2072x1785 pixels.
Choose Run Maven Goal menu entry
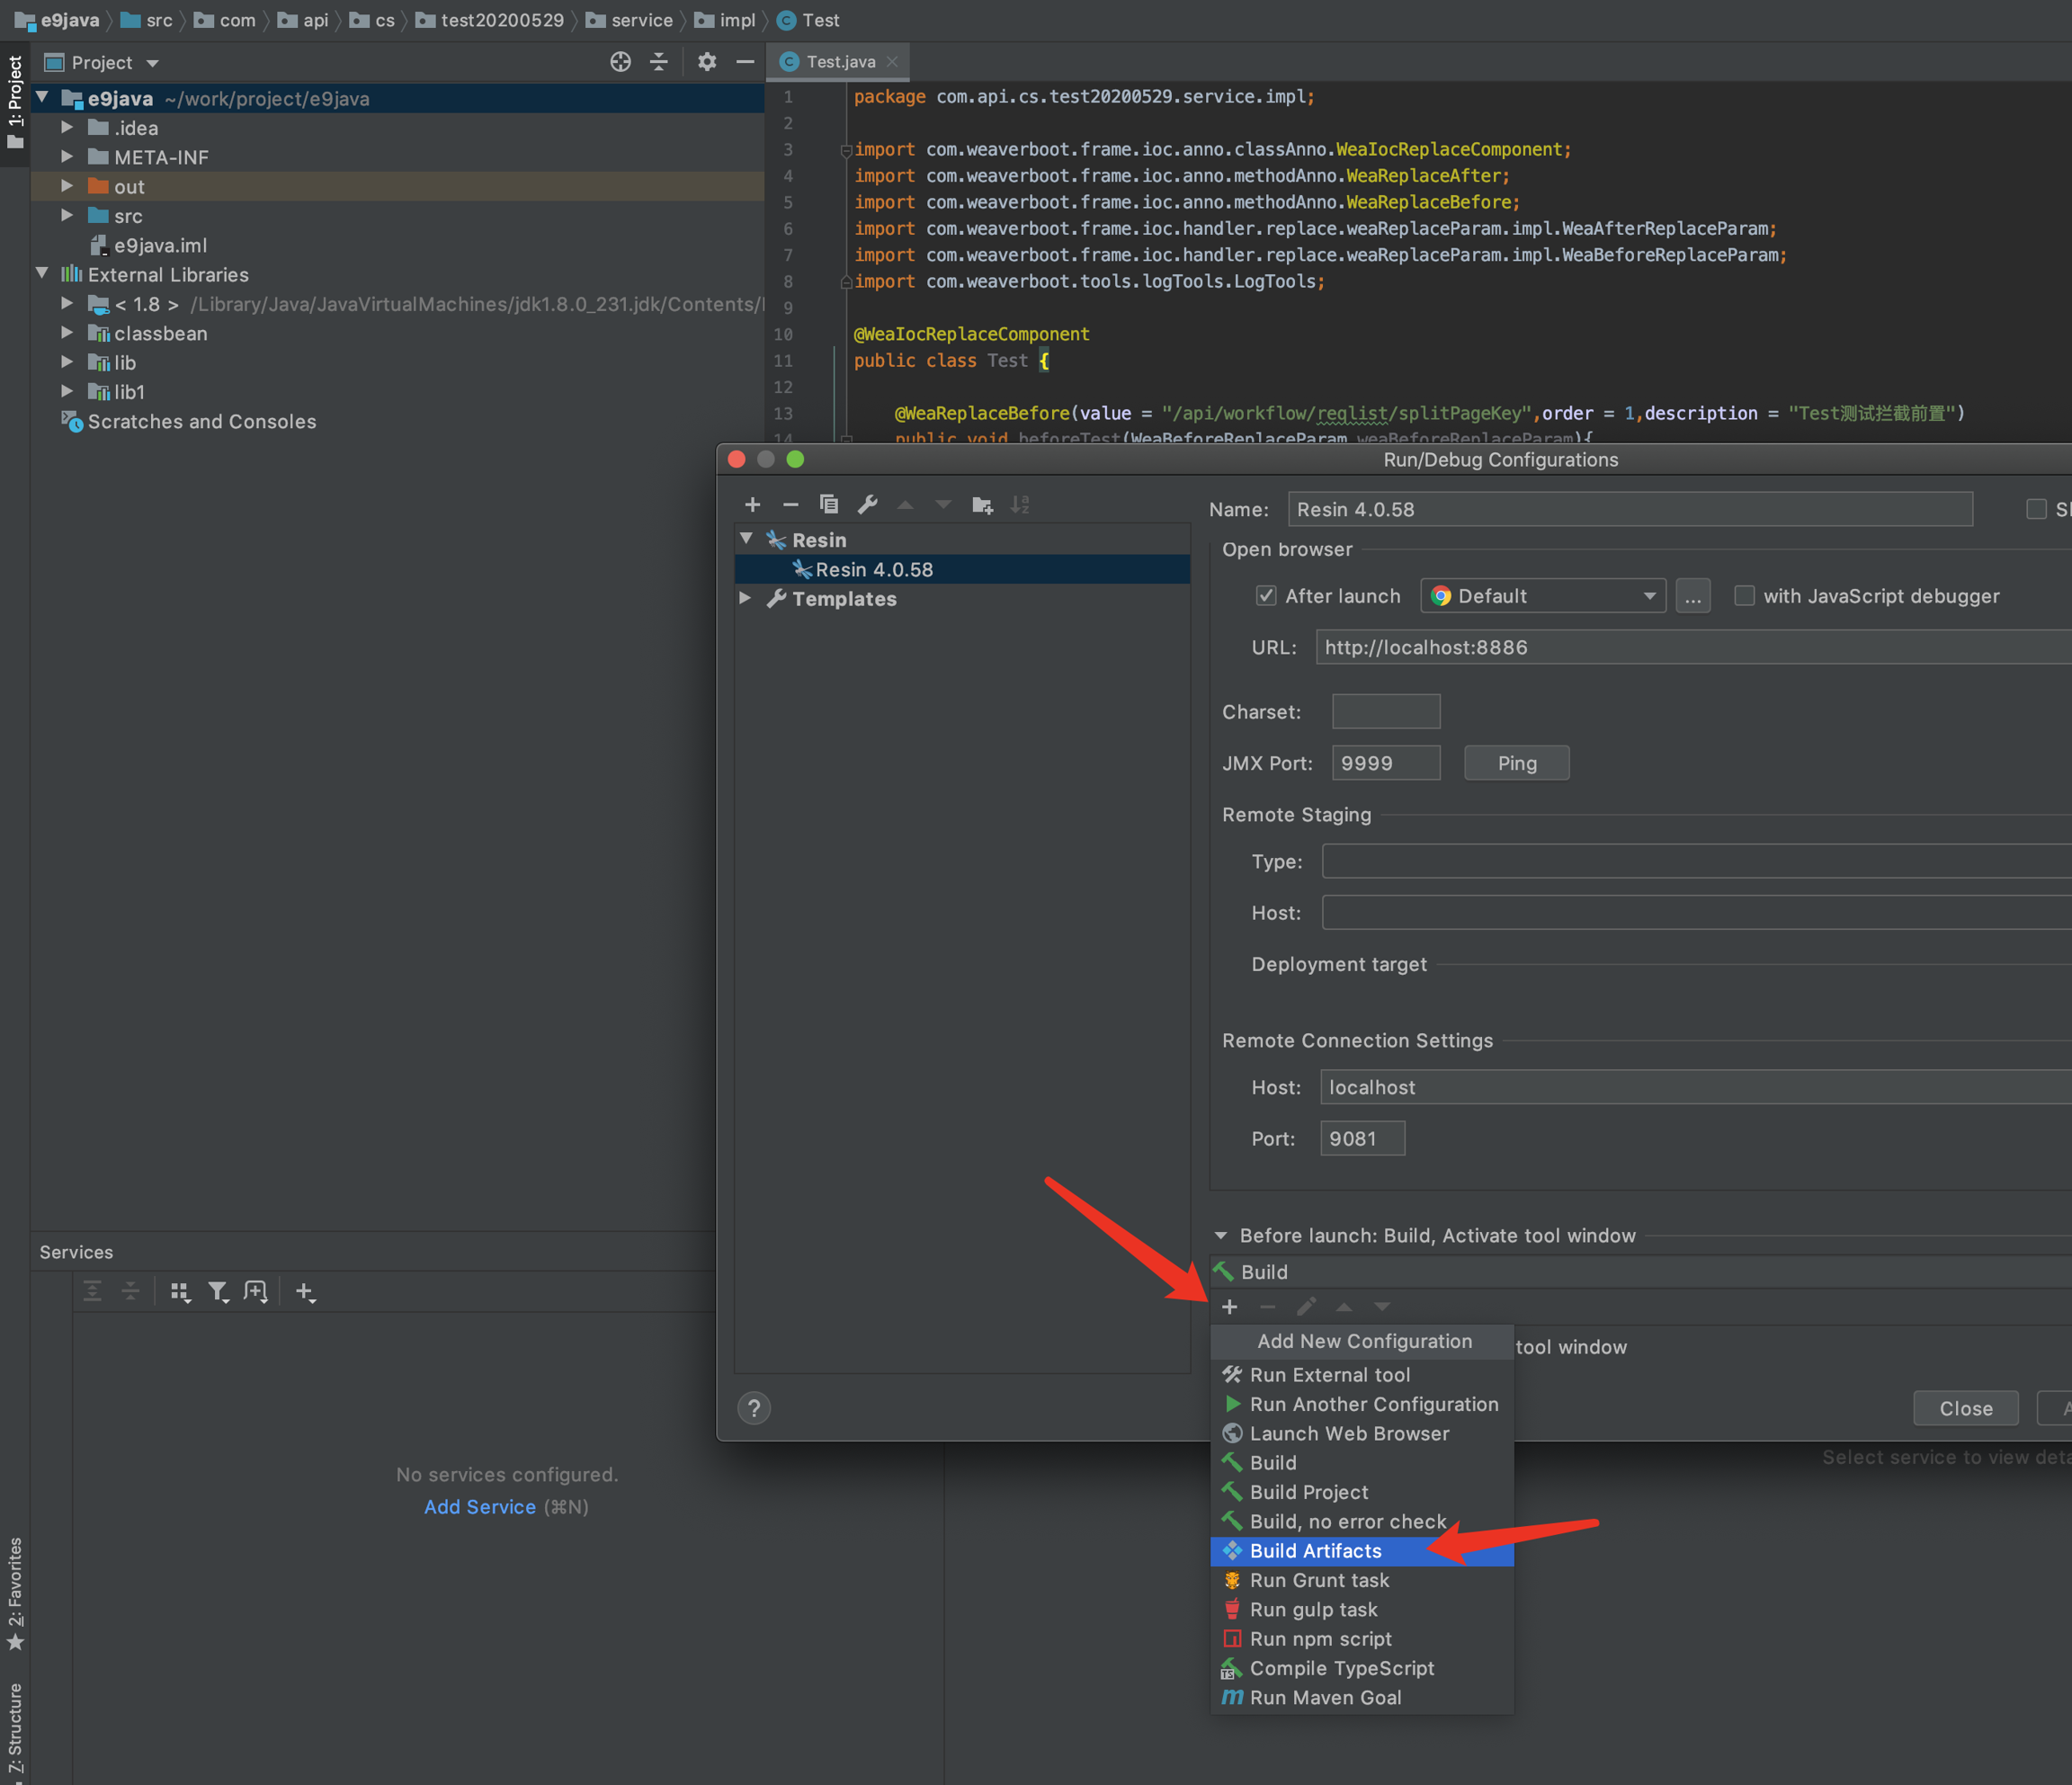click(x=1325, y=1698)
